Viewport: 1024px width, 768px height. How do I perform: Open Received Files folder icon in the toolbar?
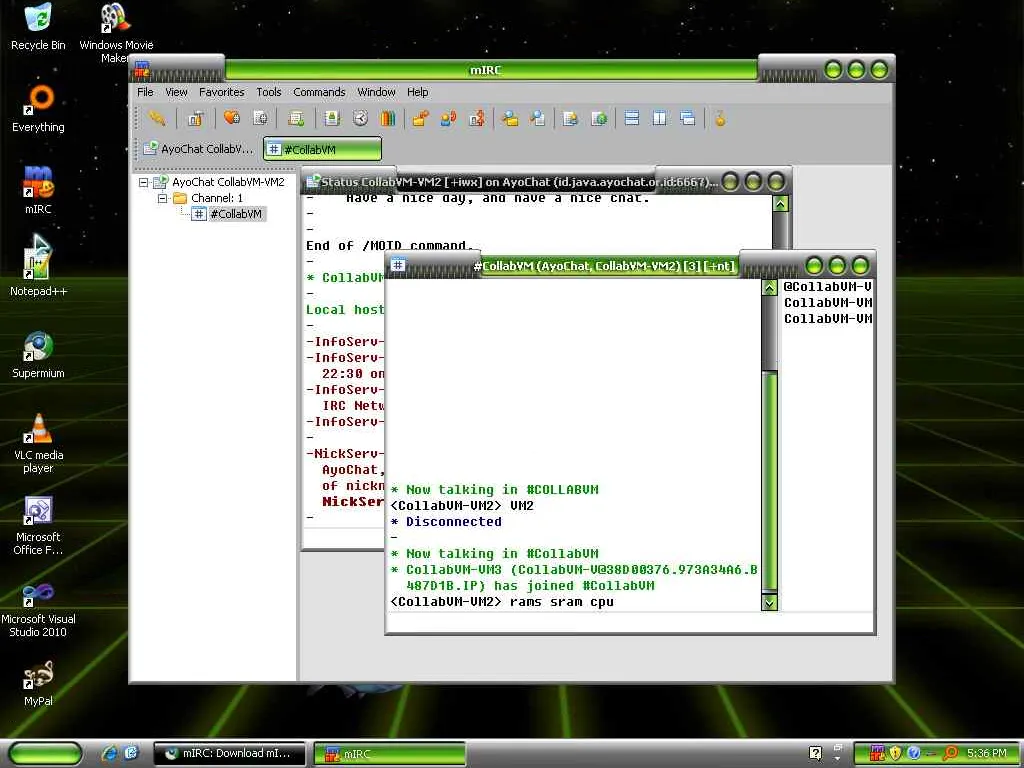[x=510, y=118]
